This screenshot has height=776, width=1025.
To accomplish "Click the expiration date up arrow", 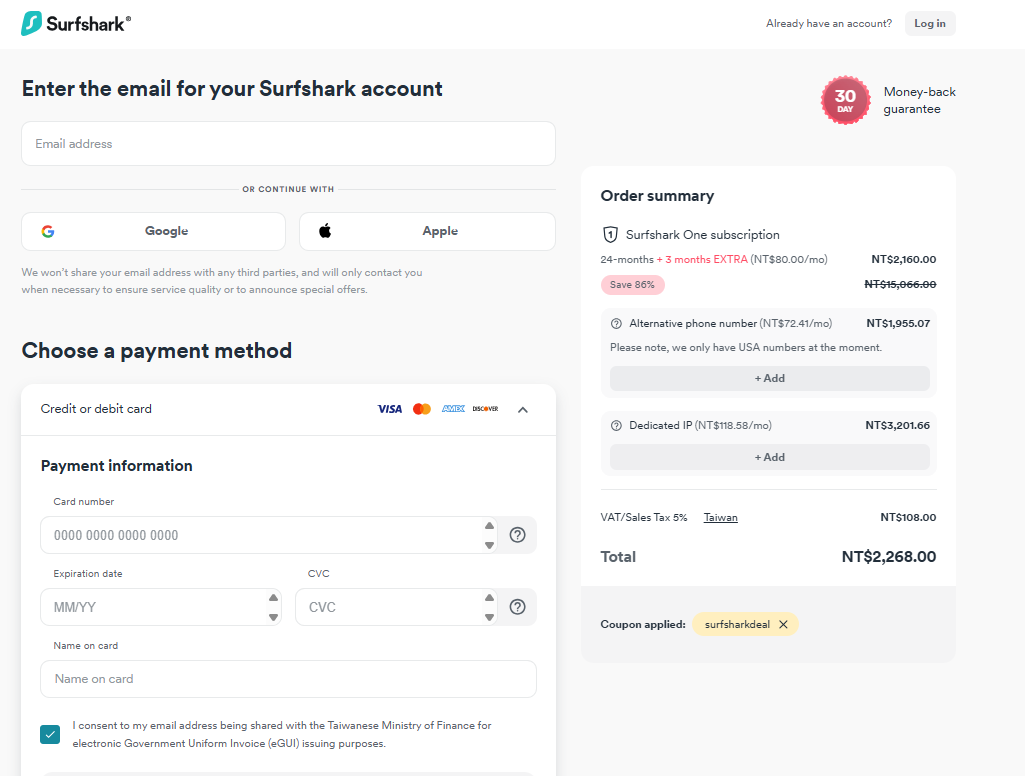I will (273, 598).
